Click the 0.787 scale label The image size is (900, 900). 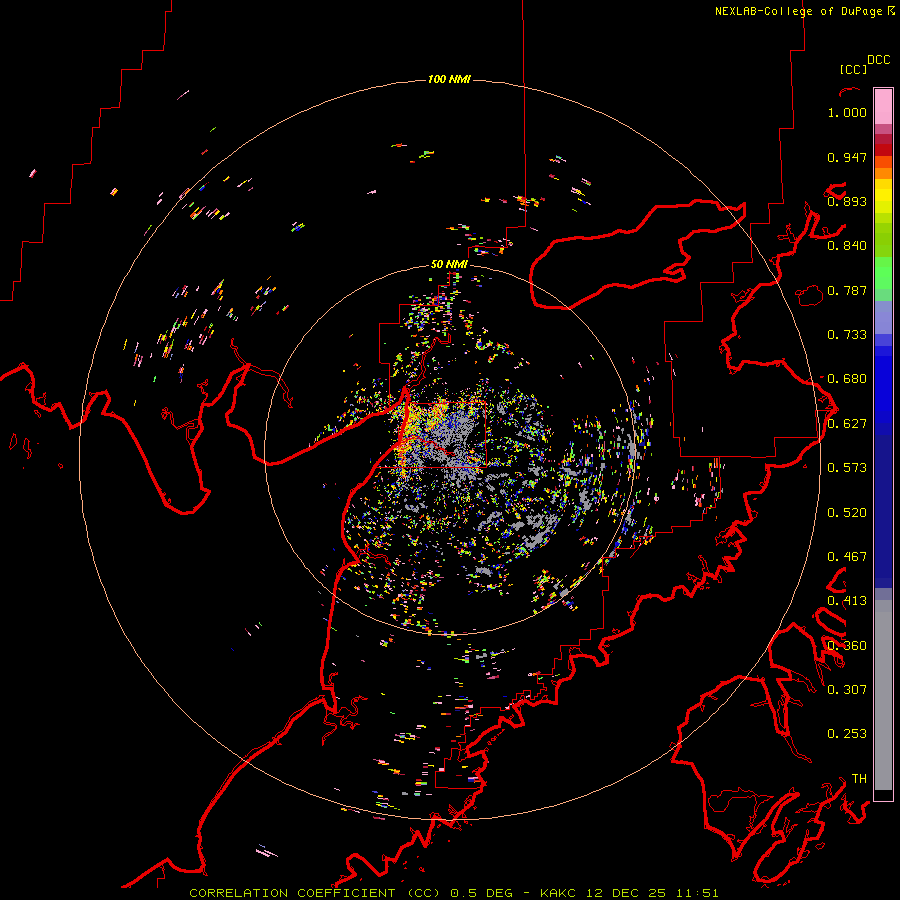tap(847, 290)
